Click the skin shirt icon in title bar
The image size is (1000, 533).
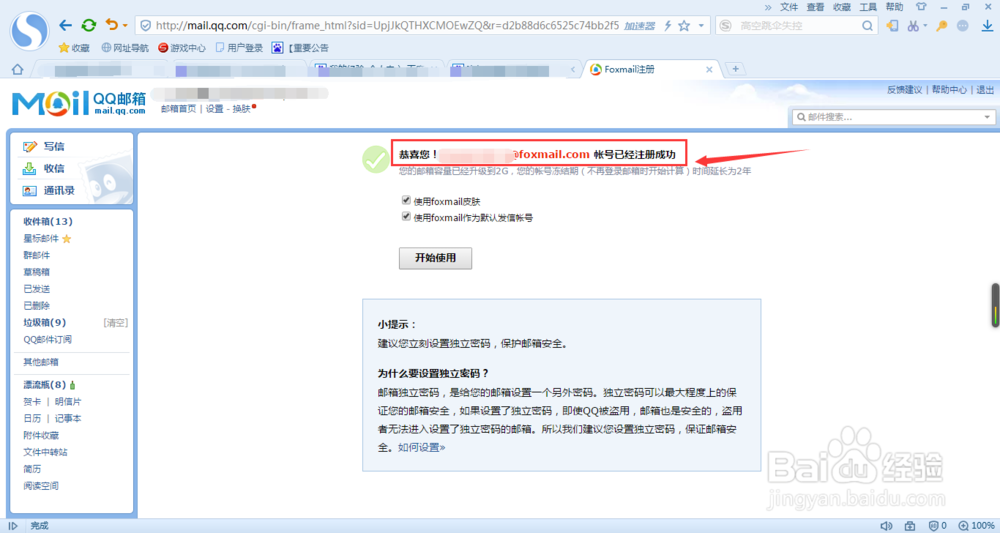(921, 7)
